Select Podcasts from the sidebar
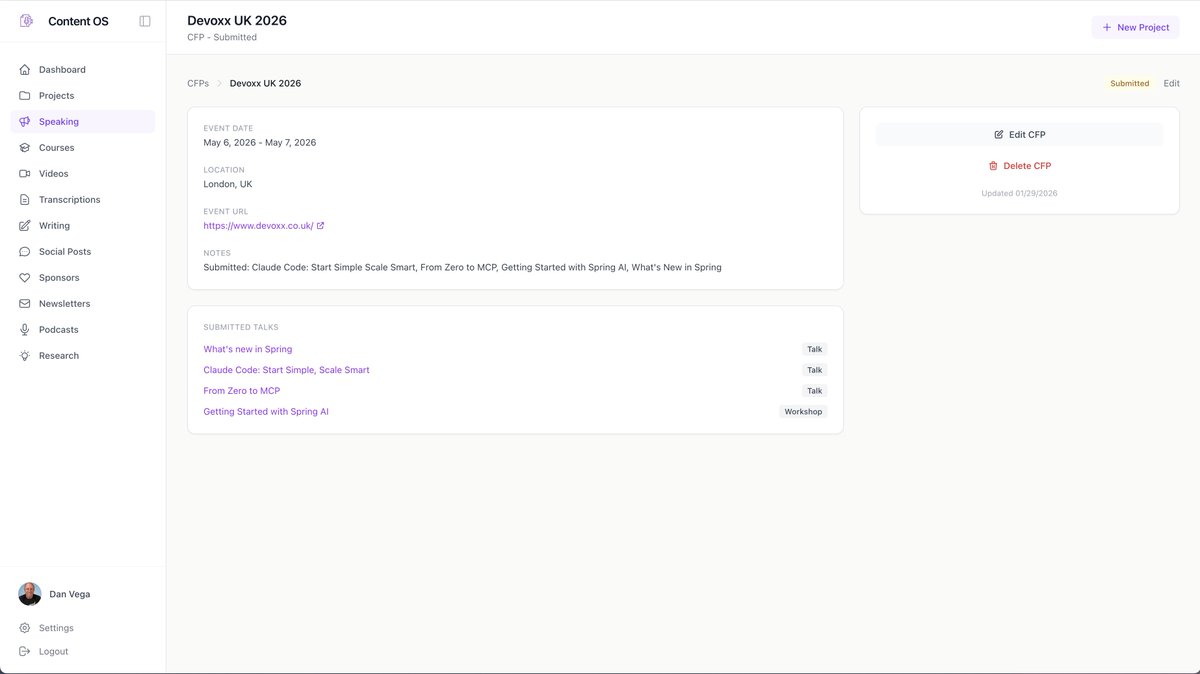The width and height of the screenshot is (1200, 674). (83, 330)
